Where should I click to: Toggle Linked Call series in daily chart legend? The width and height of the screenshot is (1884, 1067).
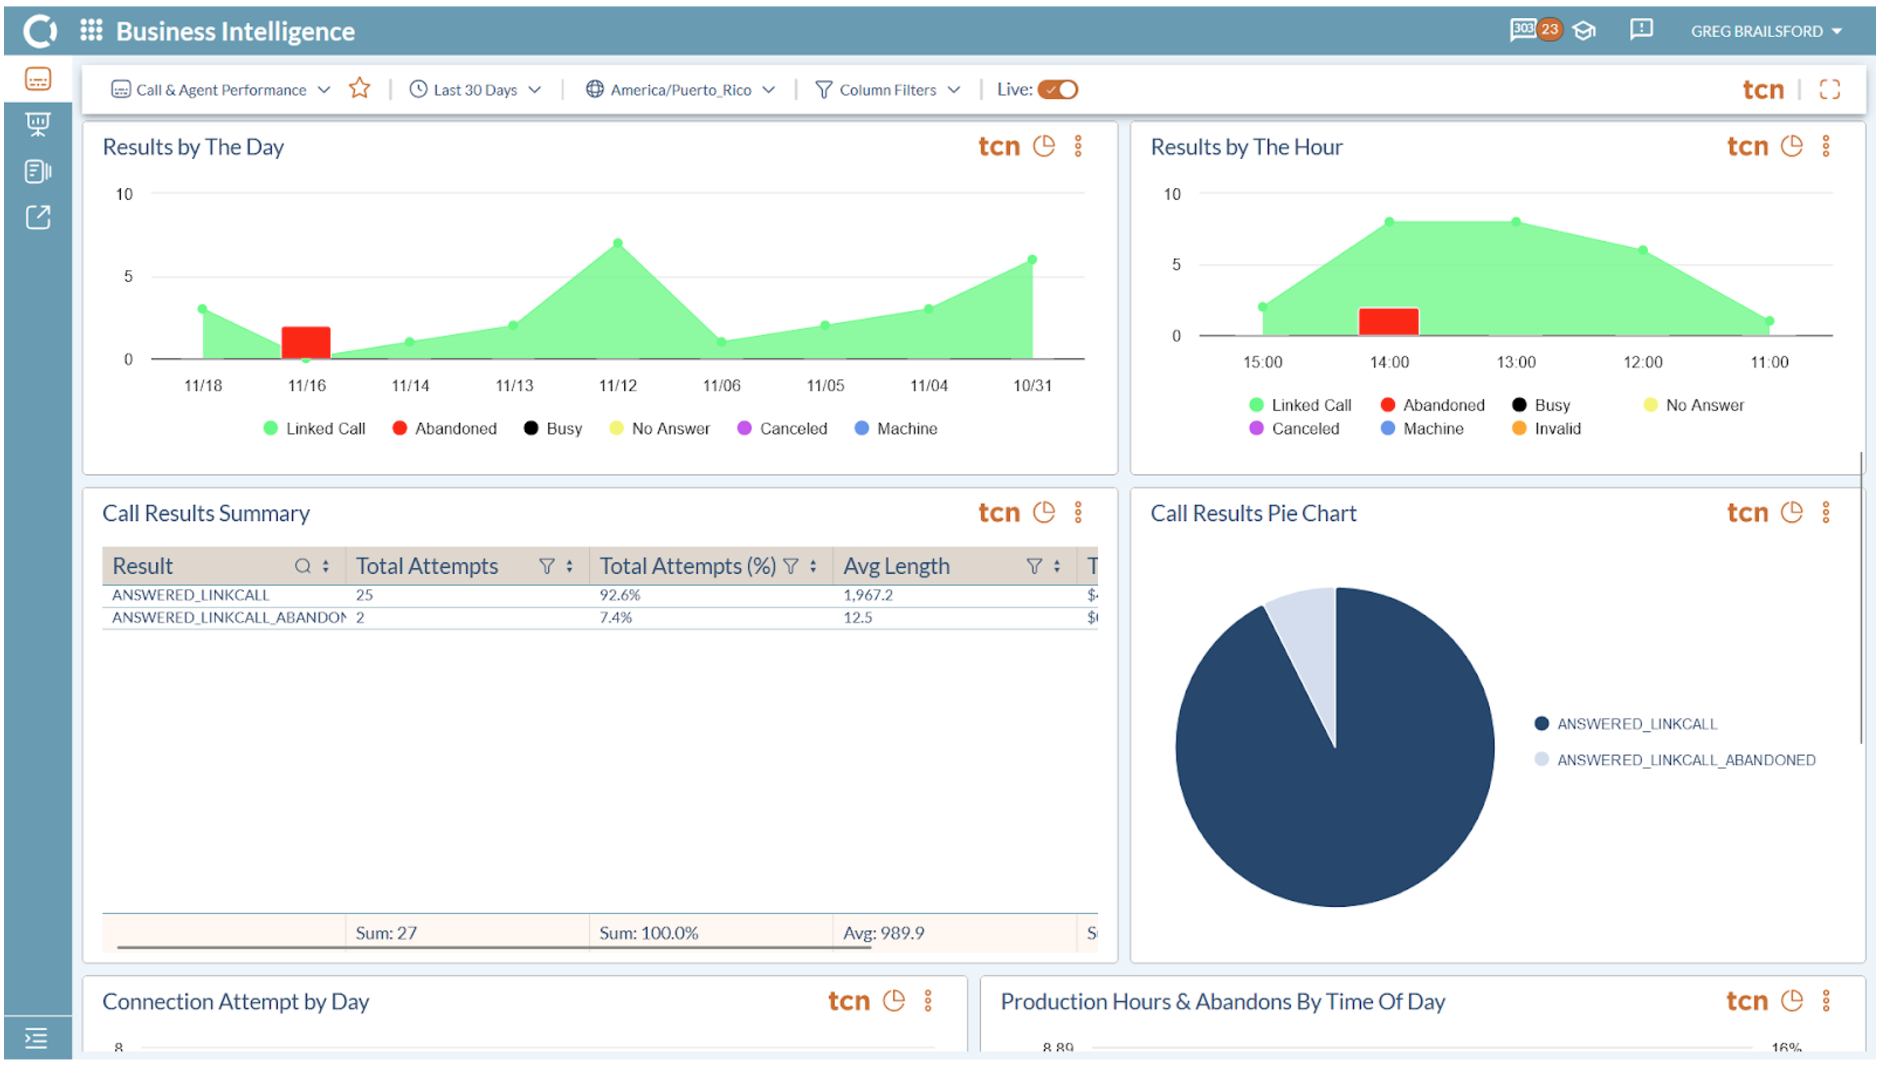click(314, 428)
